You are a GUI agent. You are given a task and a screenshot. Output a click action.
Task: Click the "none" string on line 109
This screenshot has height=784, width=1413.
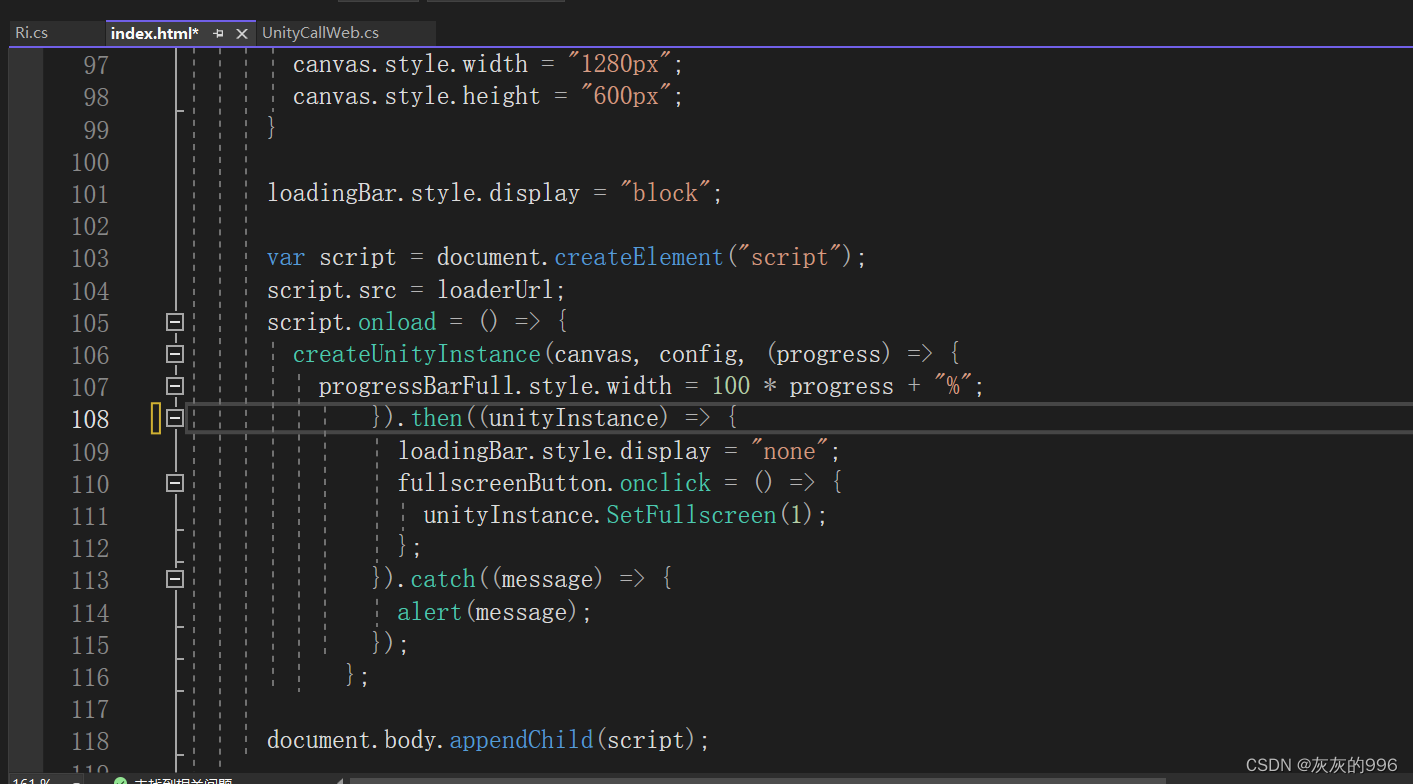(789, 451)
